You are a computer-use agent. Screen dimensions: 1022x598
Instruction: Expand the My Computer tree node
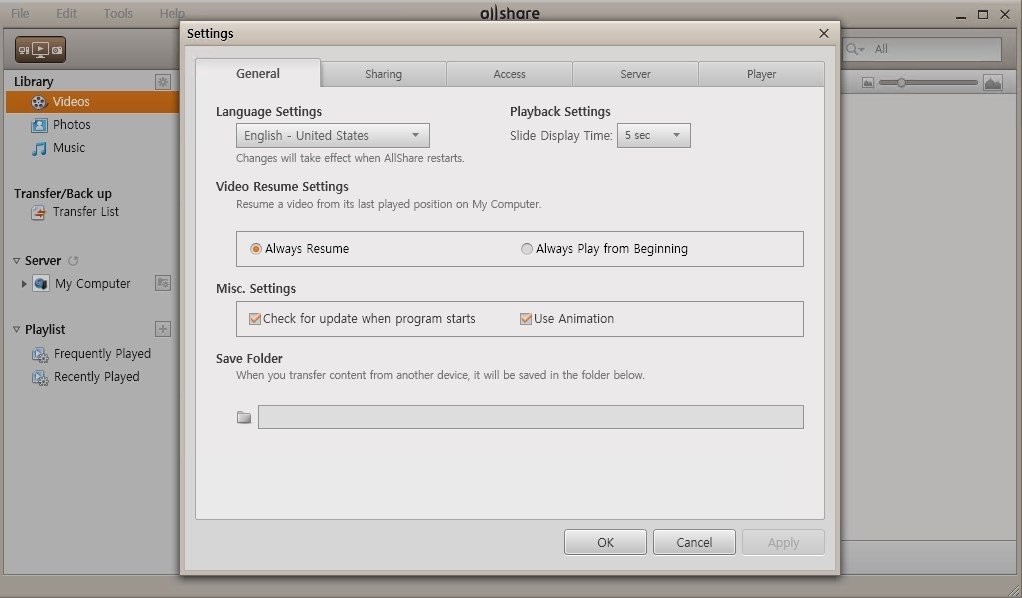pos(24,284)
